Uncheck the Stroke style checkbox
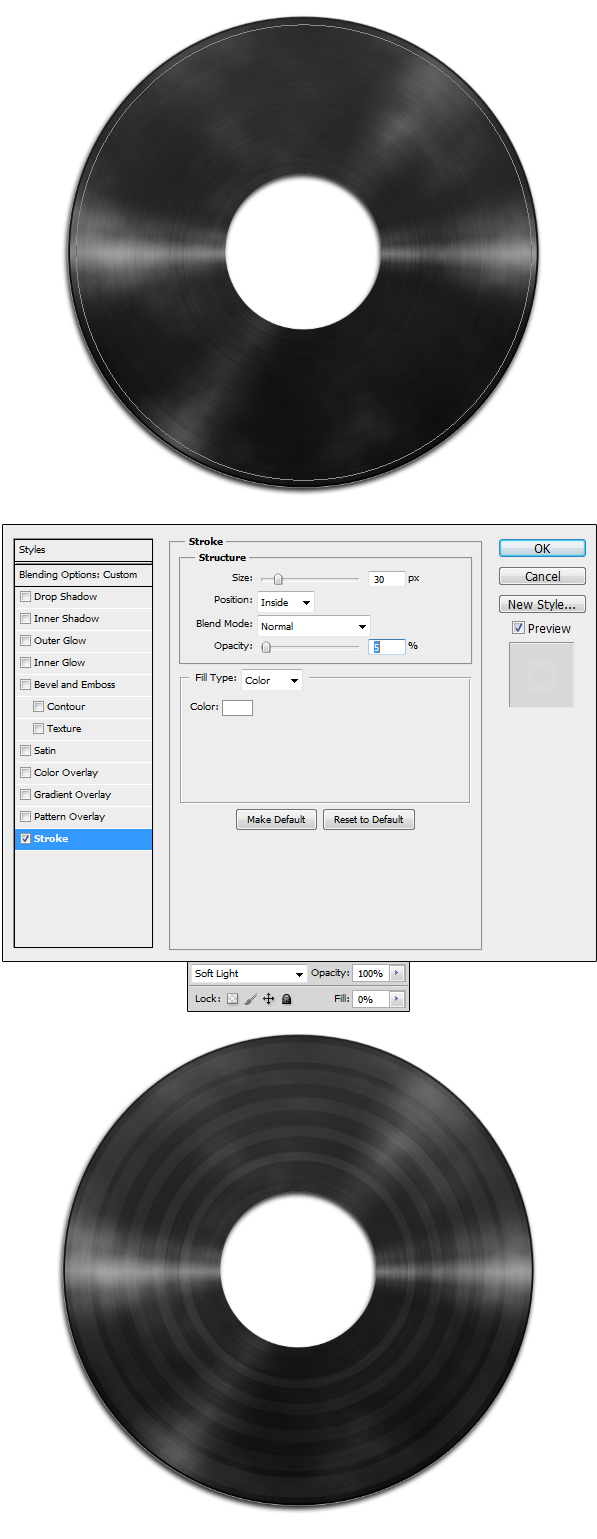The width and height of the screenshot is (597, 1539). pyautogui.click(x=26, y=839)
